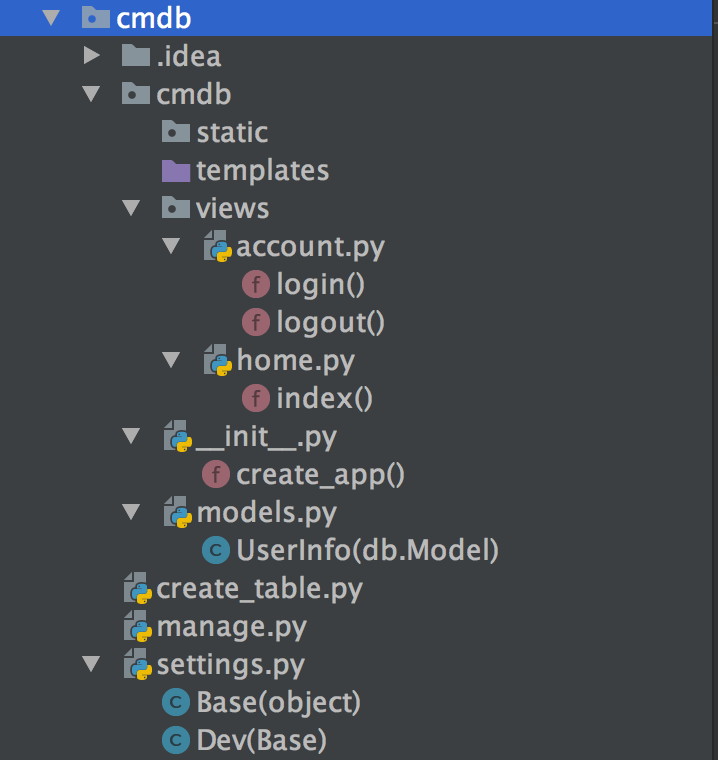Screen dimensions: 718x760
Task: Expand the .idea folder
Action: click(x=92, y=56)
